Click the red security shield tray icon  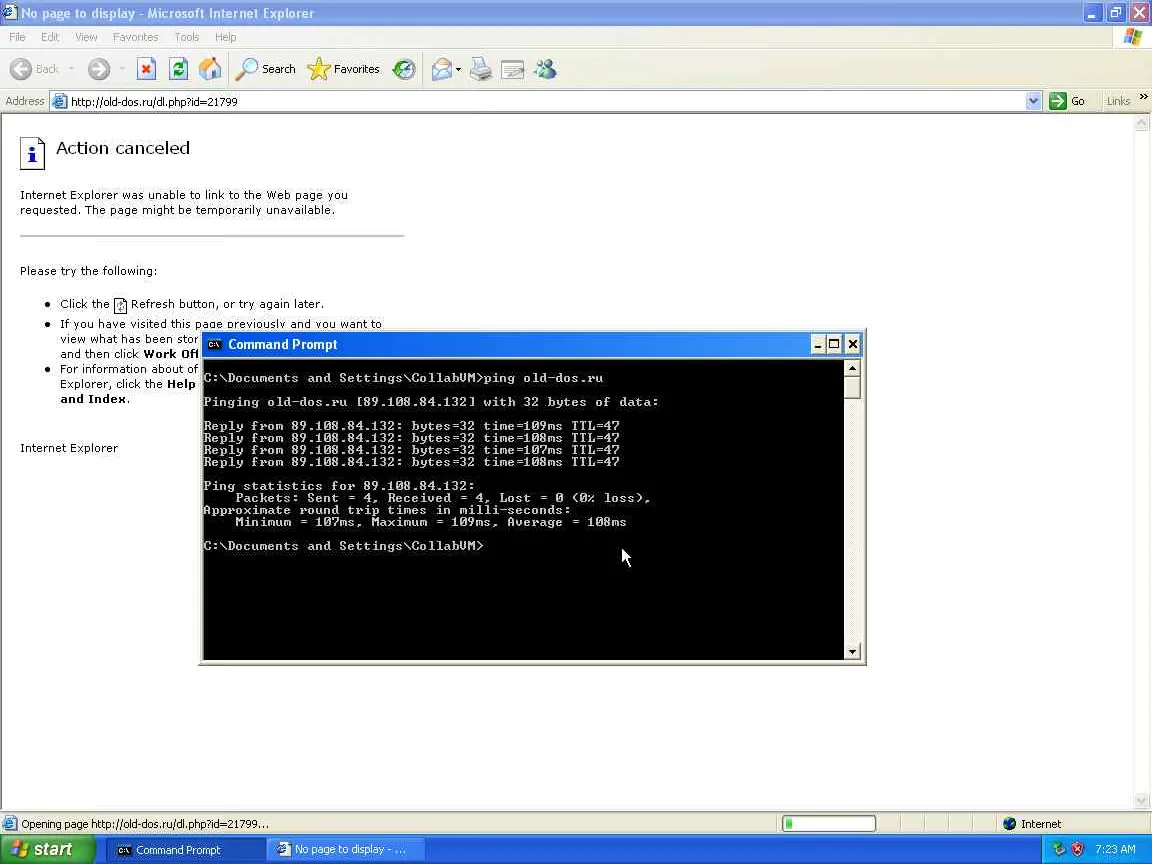tap(1078, 849)
